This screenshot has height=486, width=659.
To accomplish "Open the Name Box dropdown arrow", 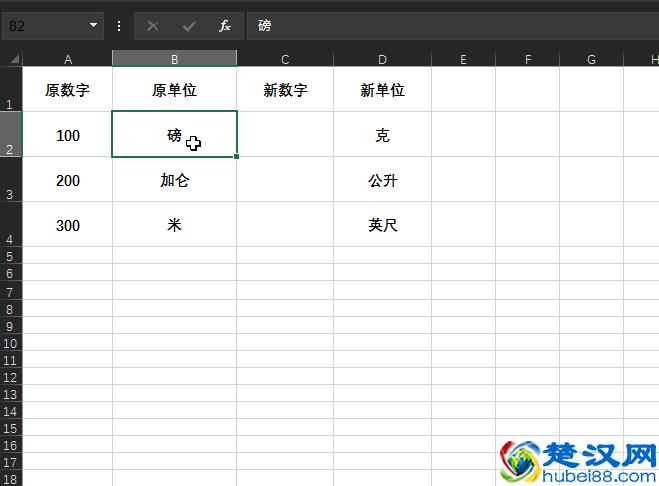I will pos(94,25).
